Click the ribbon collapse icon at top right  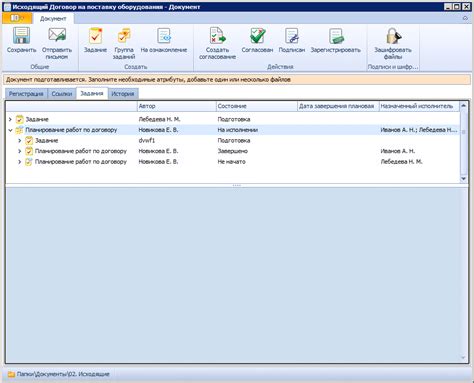465,18
